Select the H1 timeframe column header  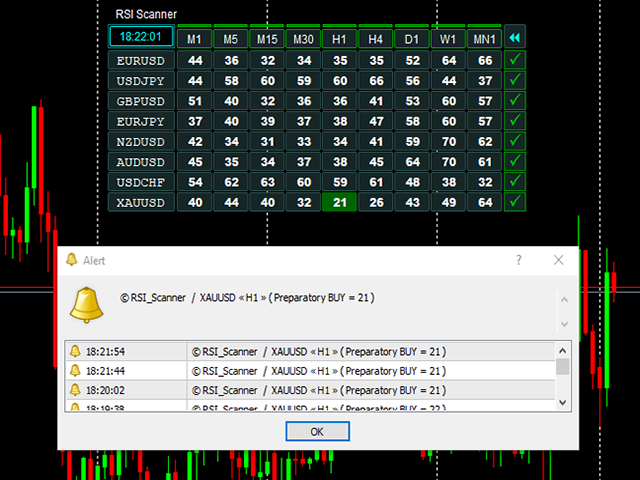(x=339, y=38)
